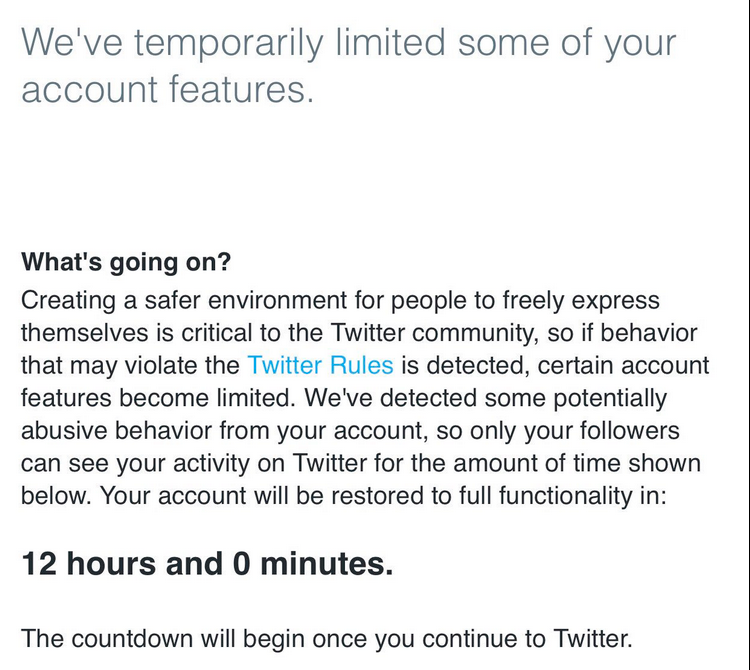Click the line "can see your activity on Twitter"
This screenshot has height=670, width=750.
coord(360,464)
